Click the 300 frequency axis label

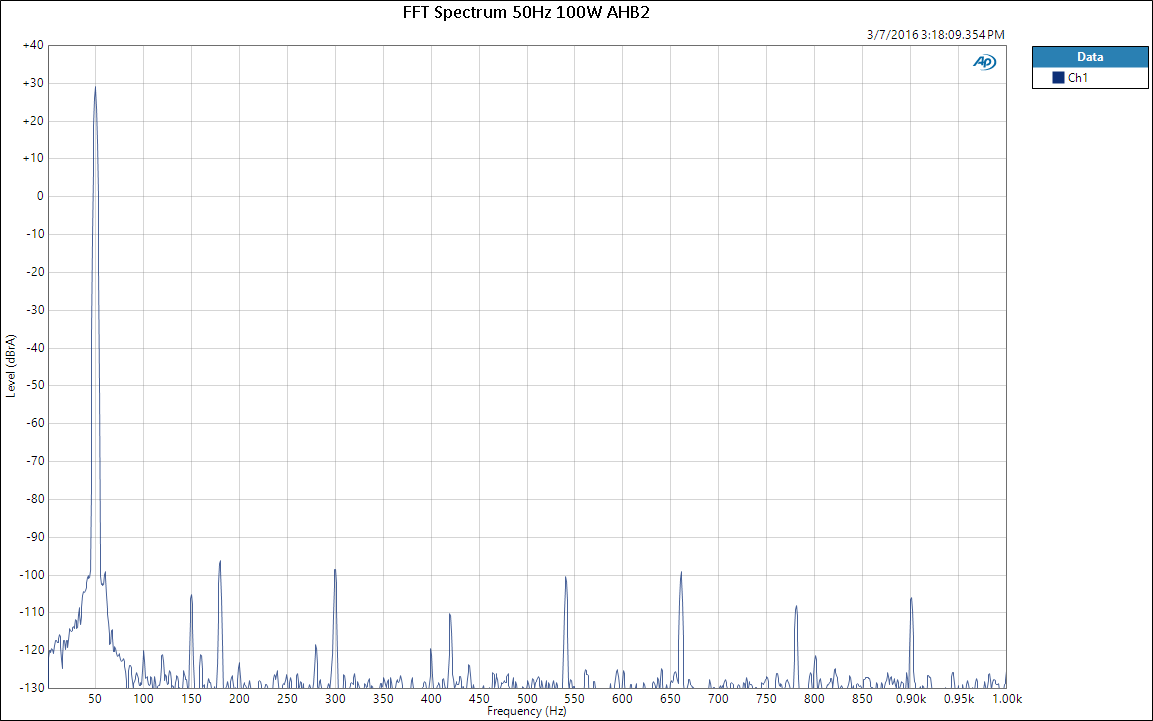point(335,699)
